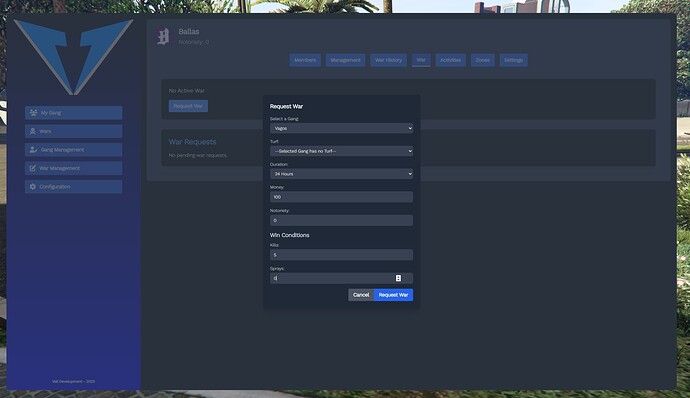690x398 pixels.
Task: Click the 'No pending war requests.' text
Action: [x=198, y=155]
